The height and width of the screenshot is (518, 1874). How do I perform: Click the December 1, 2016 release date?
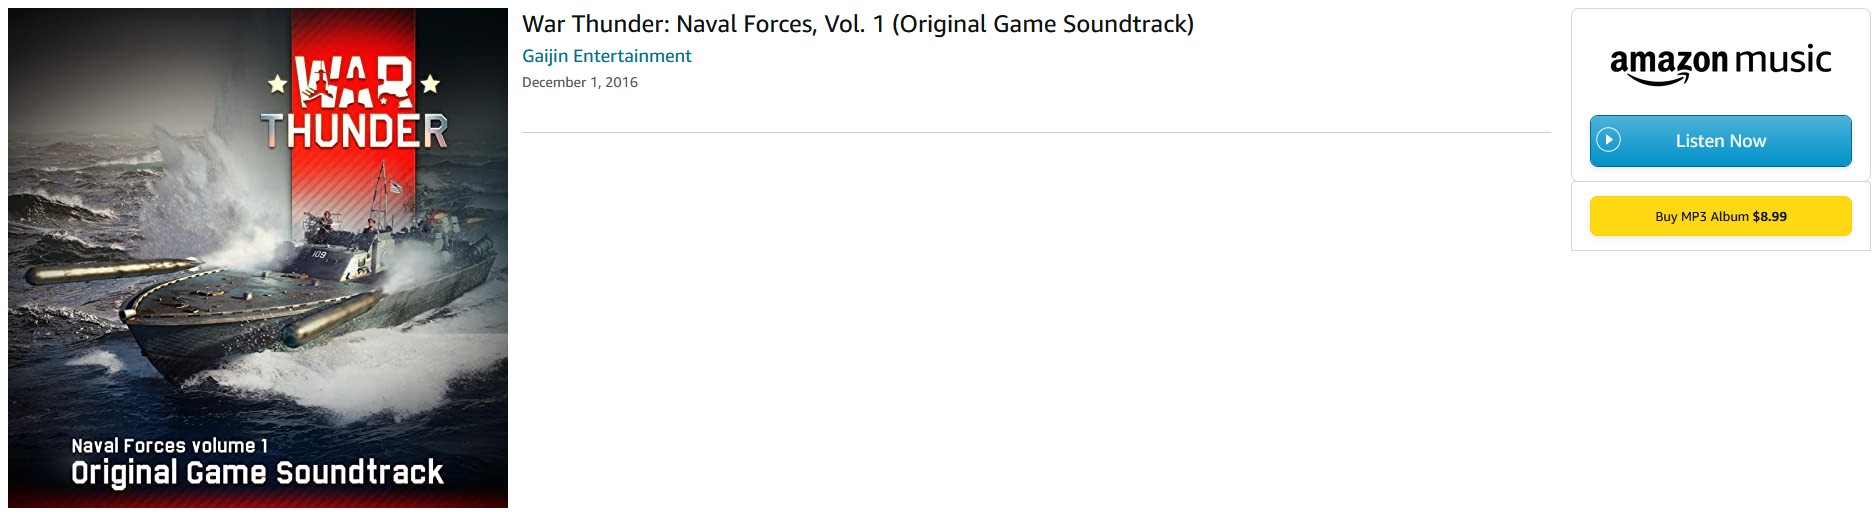[579, 82]
